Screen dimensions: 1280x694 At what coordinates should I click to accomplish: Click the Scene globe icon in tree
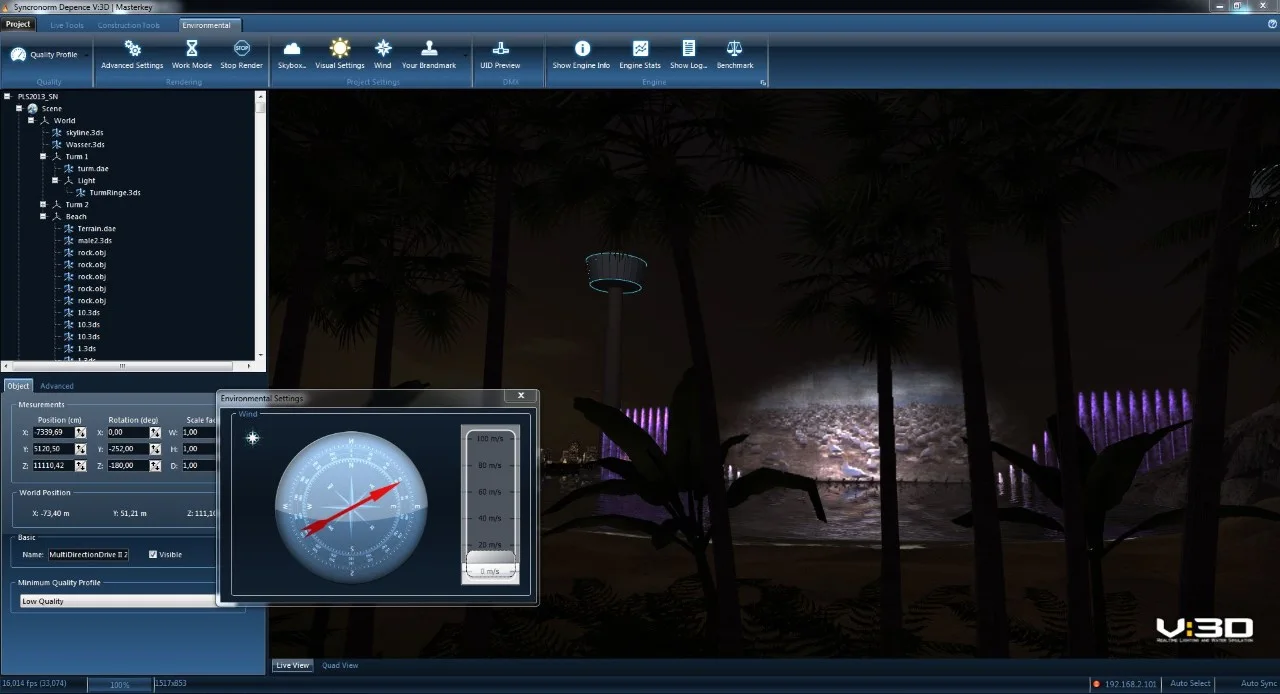click(x=32, y=108)
